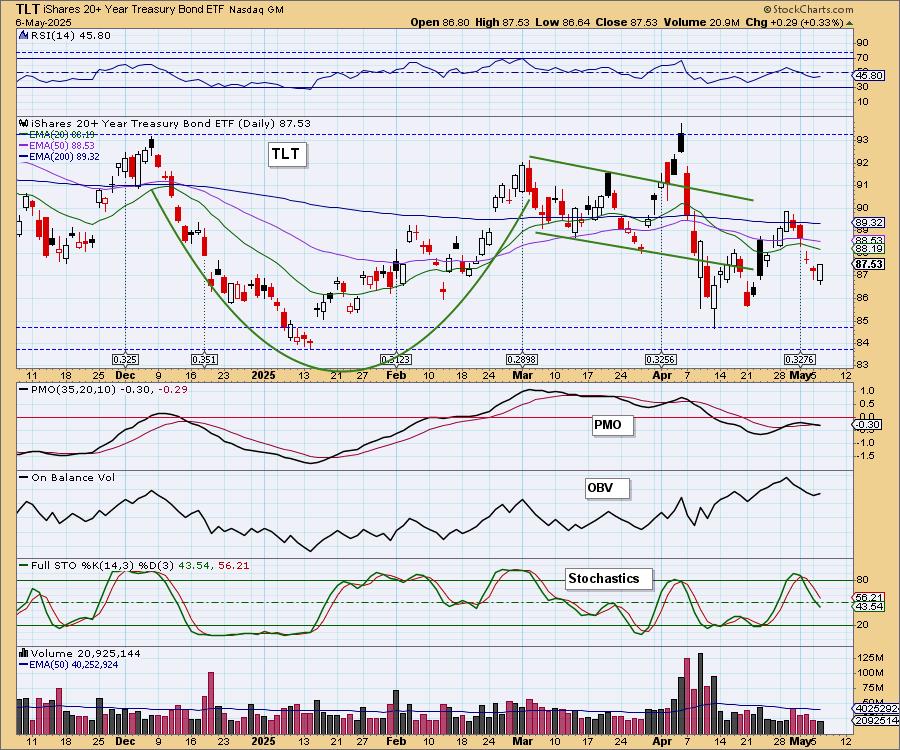Click the Feb label on the price panel's date axis
Screen dimensions: 900x750
(396, 375)
